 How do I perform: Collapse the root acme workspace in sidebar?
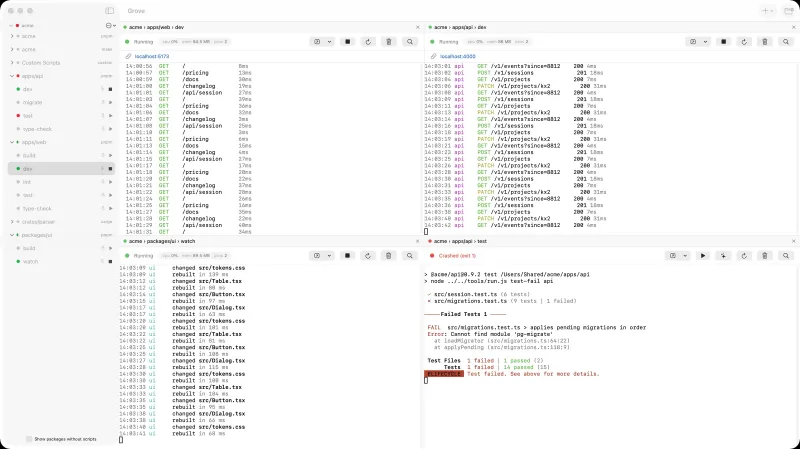(x=11, y=26)
